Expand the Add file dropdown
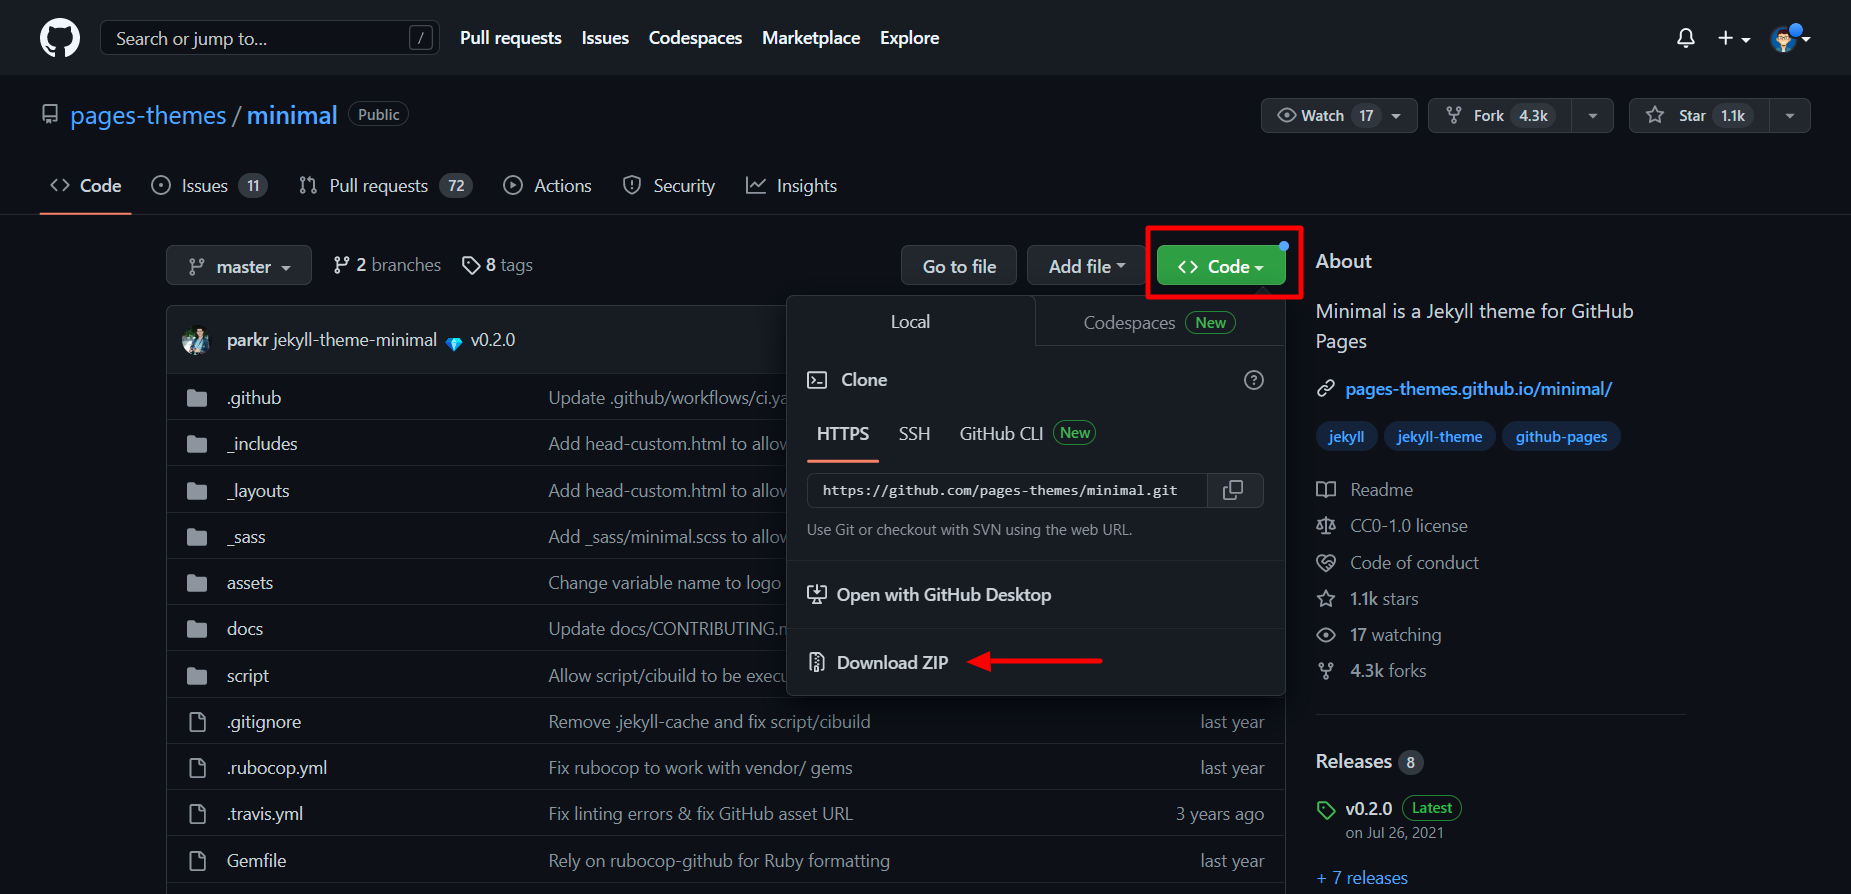Image resolution: width=1851 pixels, height=894 pixels. 1086,266
